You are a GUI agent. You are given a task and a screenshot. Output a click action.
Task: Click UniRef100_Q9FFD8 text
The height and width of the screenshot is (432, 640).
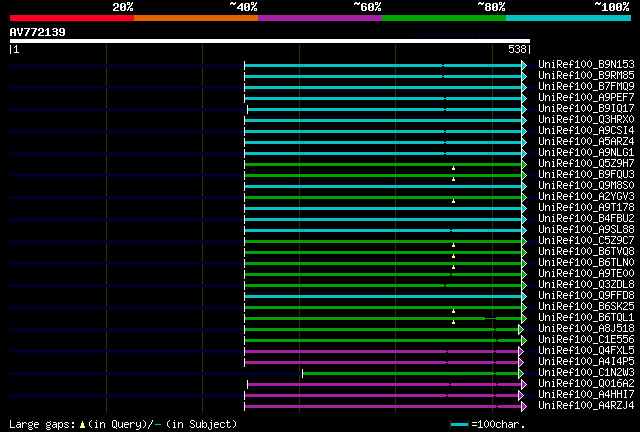[586, 296]
